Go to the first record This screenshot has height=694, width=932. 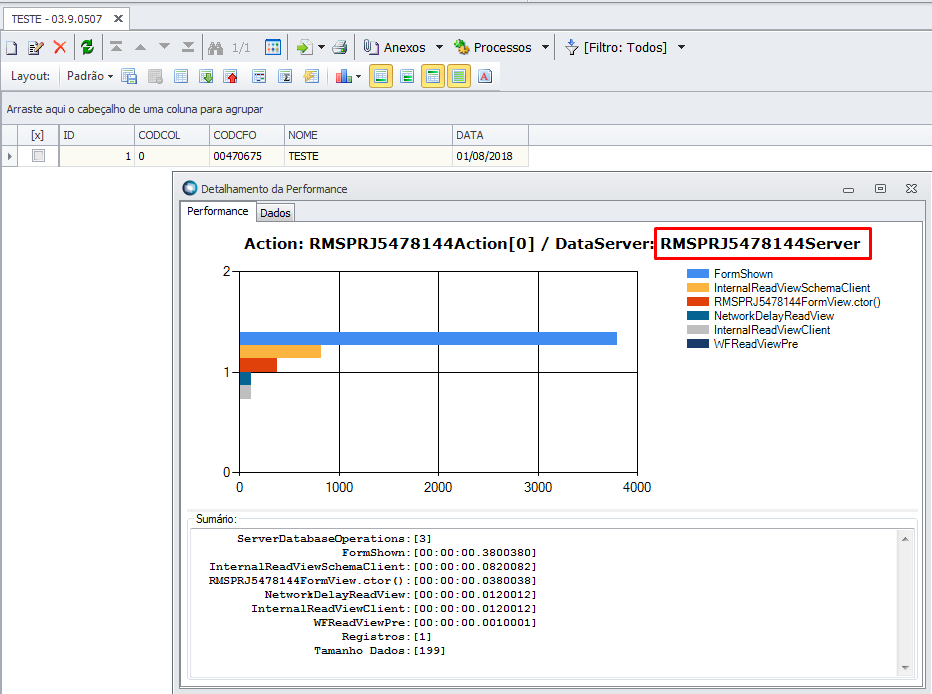pos(116,47)
